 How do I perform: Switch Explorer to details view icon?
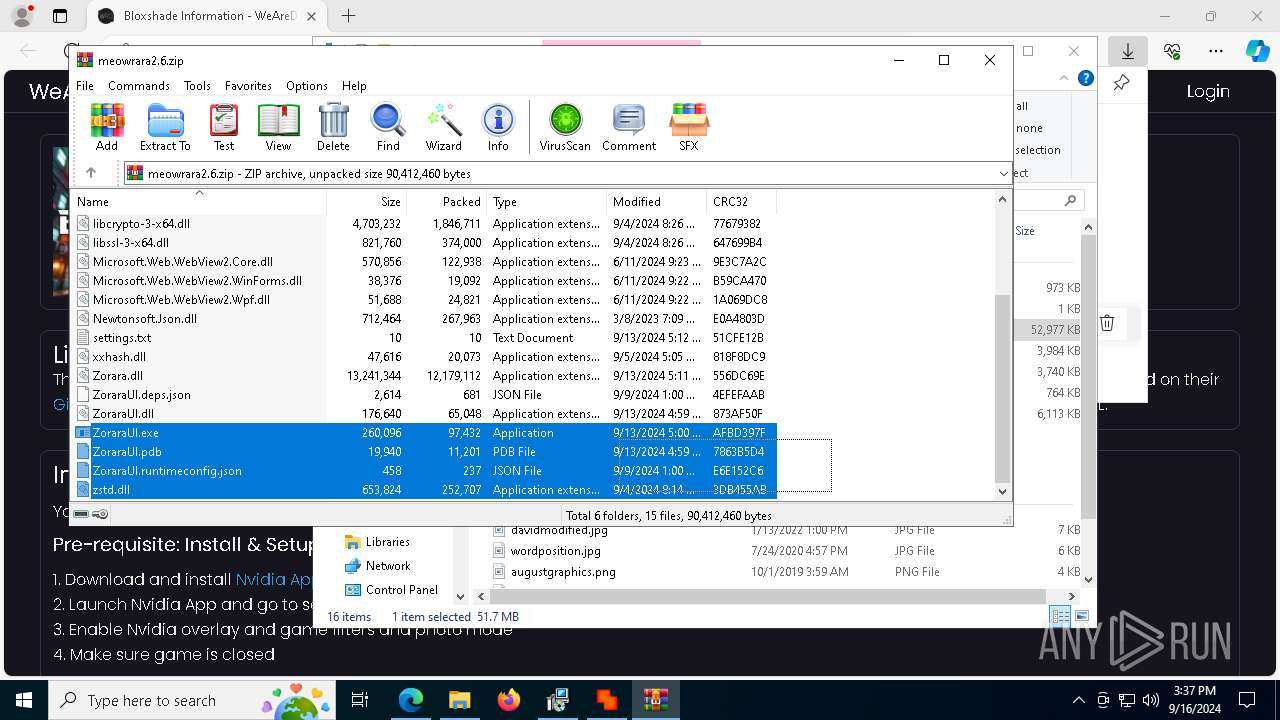(1060, 617)
